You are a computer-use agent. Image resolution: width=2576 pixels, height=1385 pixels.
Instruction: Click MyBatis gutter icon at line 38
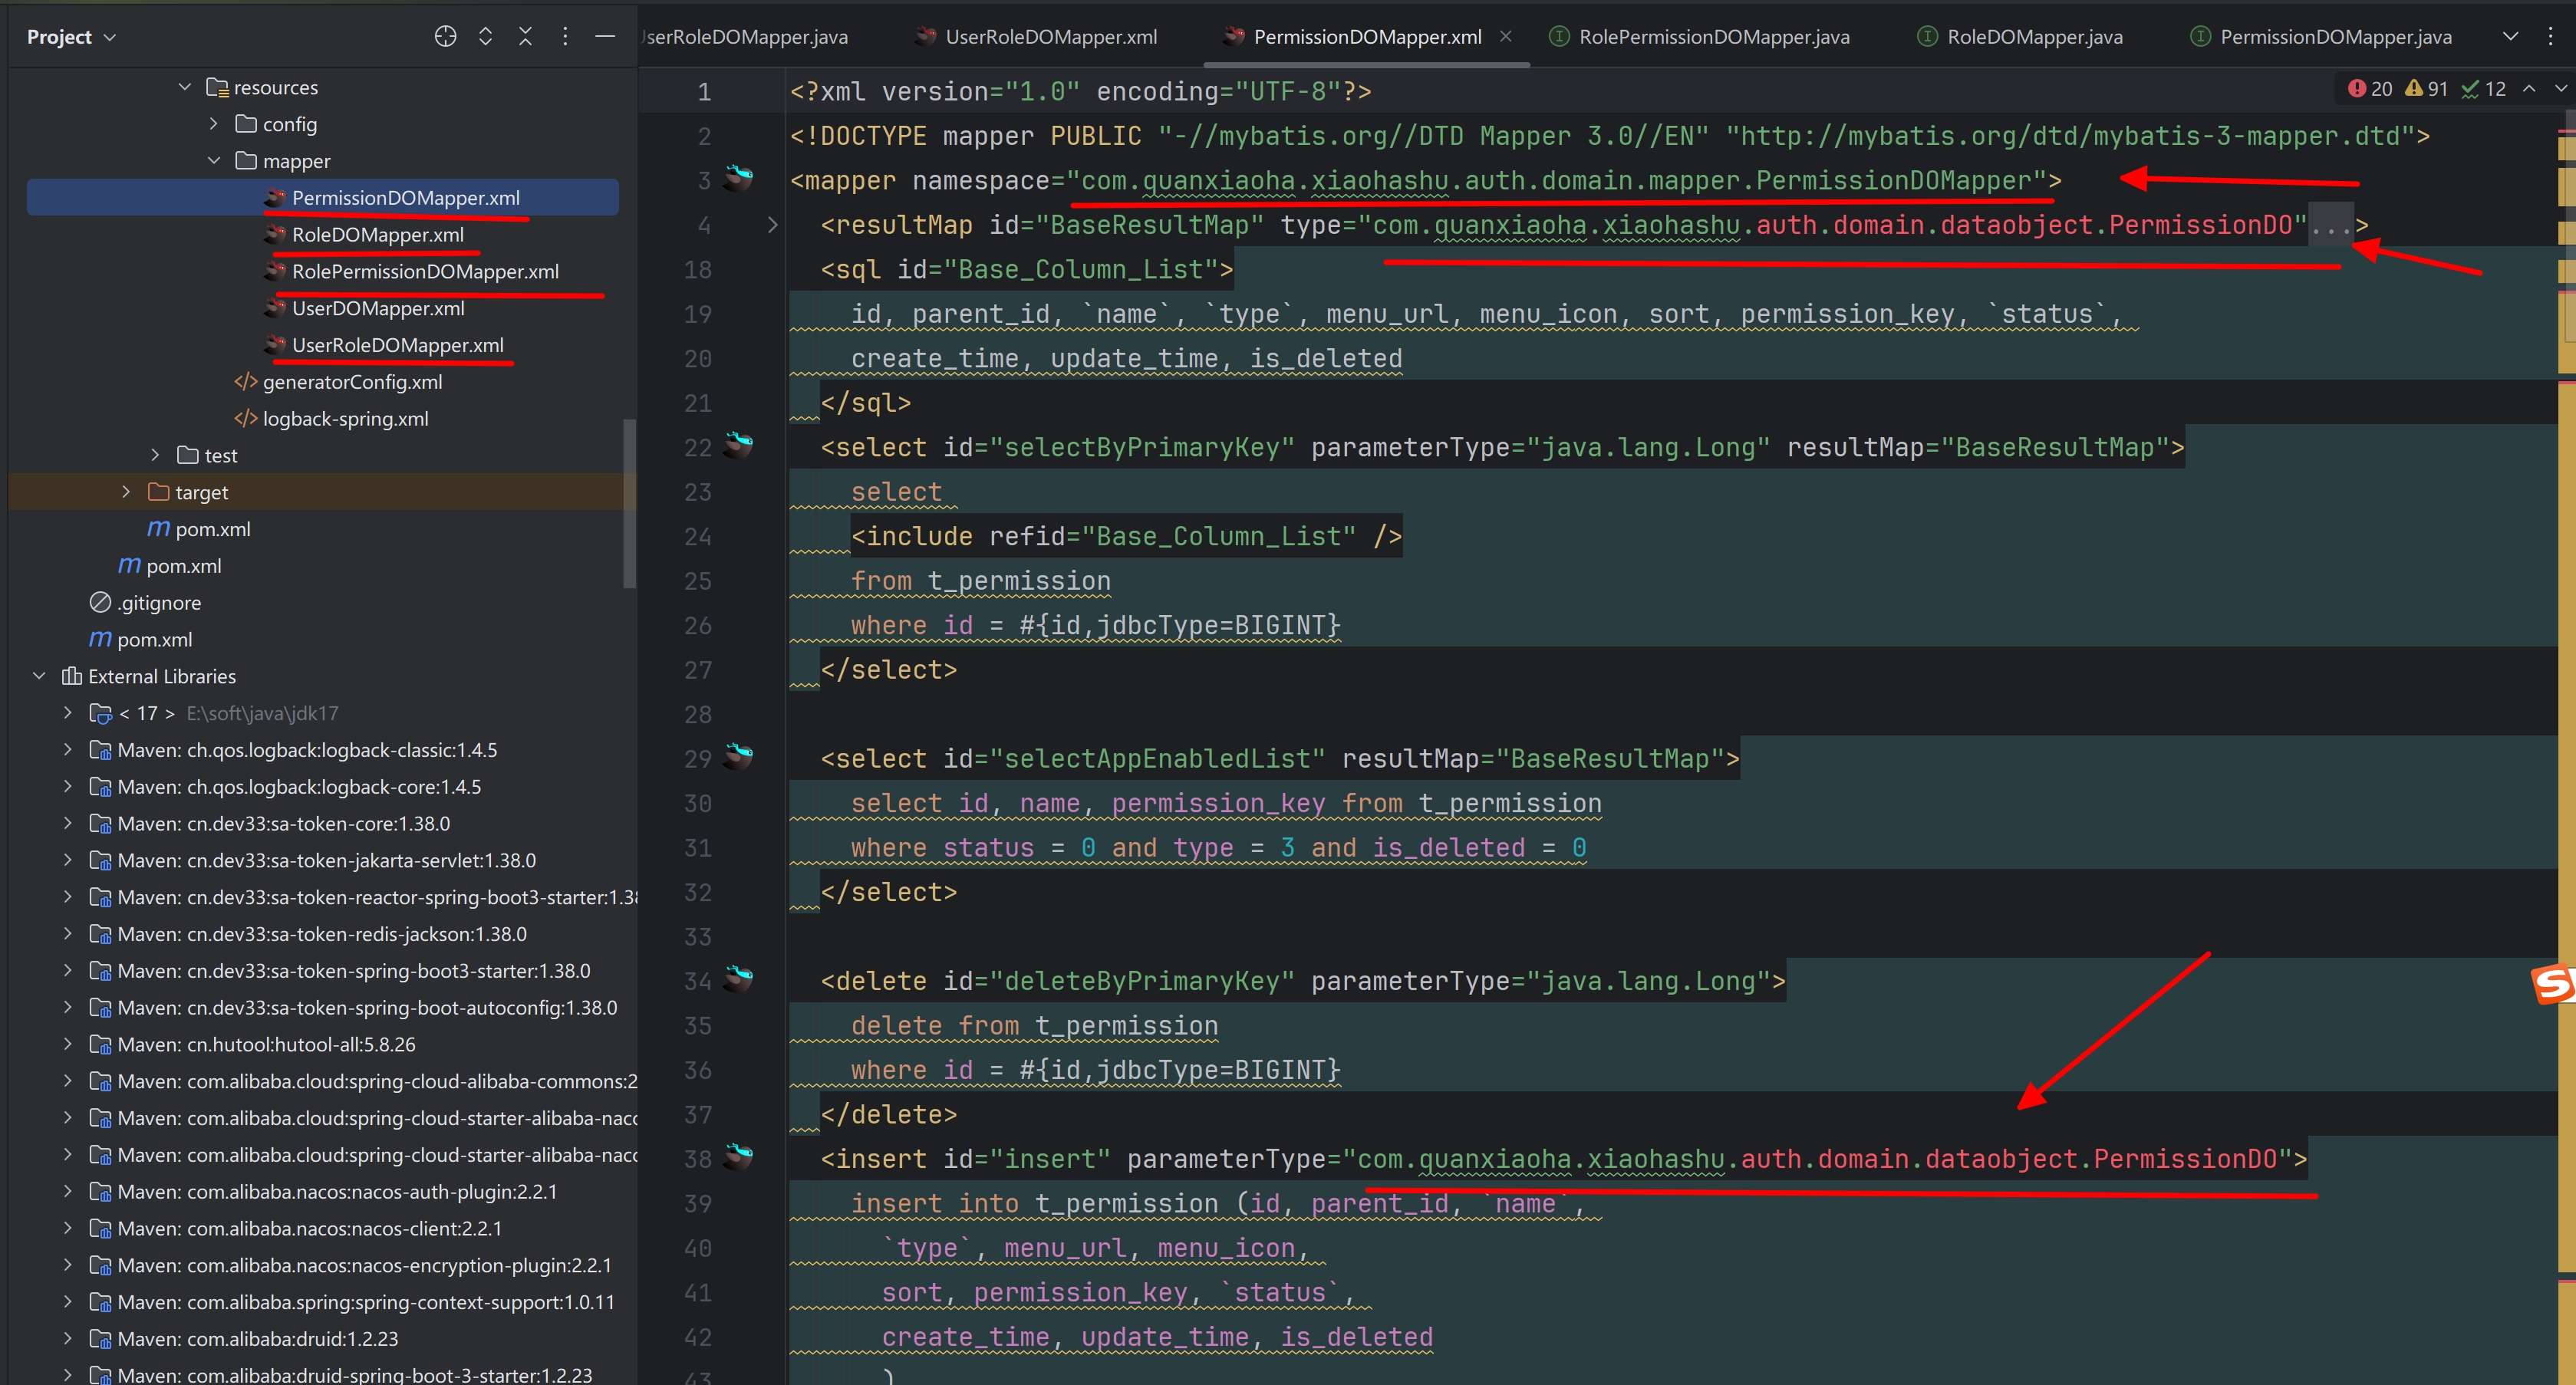738,1157
